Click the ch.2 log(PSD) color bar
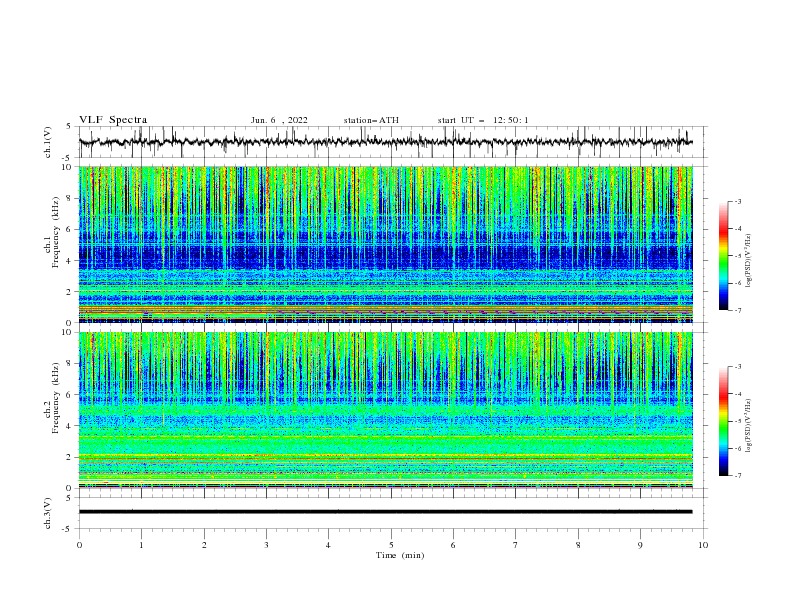The image size is (792, 612). click(x=723, y=421)
